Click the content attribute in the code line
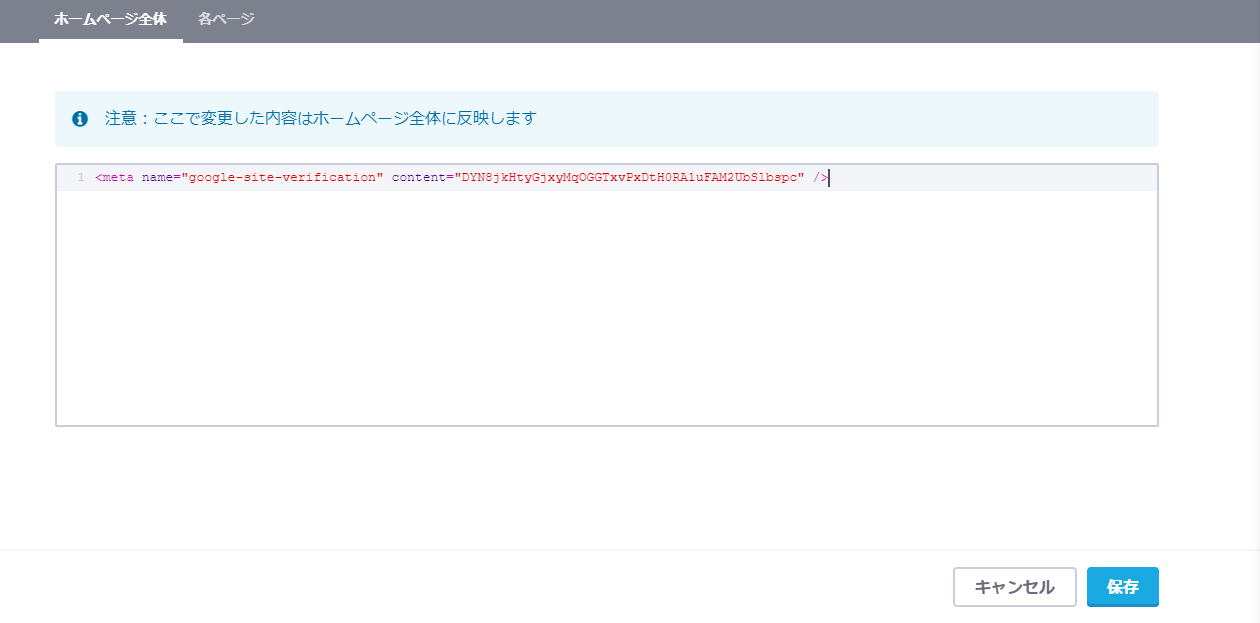The width and height of the screenshot is (1260, 623). [x=419, y=177]
